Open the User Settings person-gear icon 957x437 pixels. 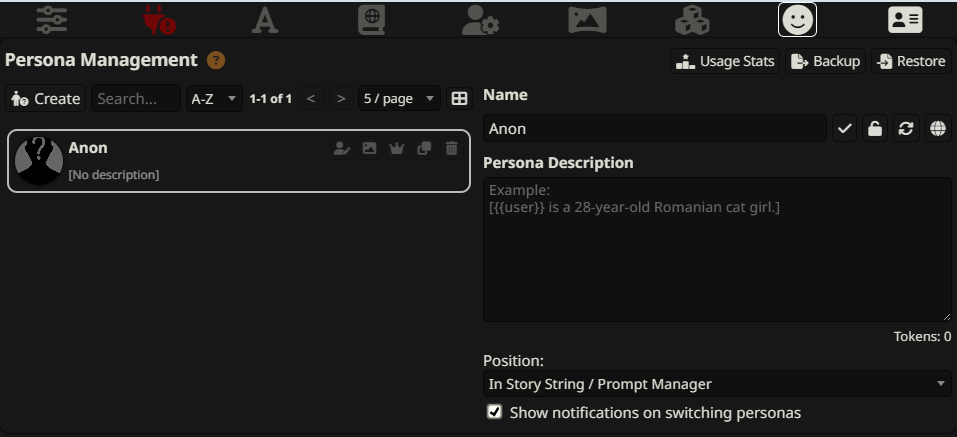click(x=480, y=20)
